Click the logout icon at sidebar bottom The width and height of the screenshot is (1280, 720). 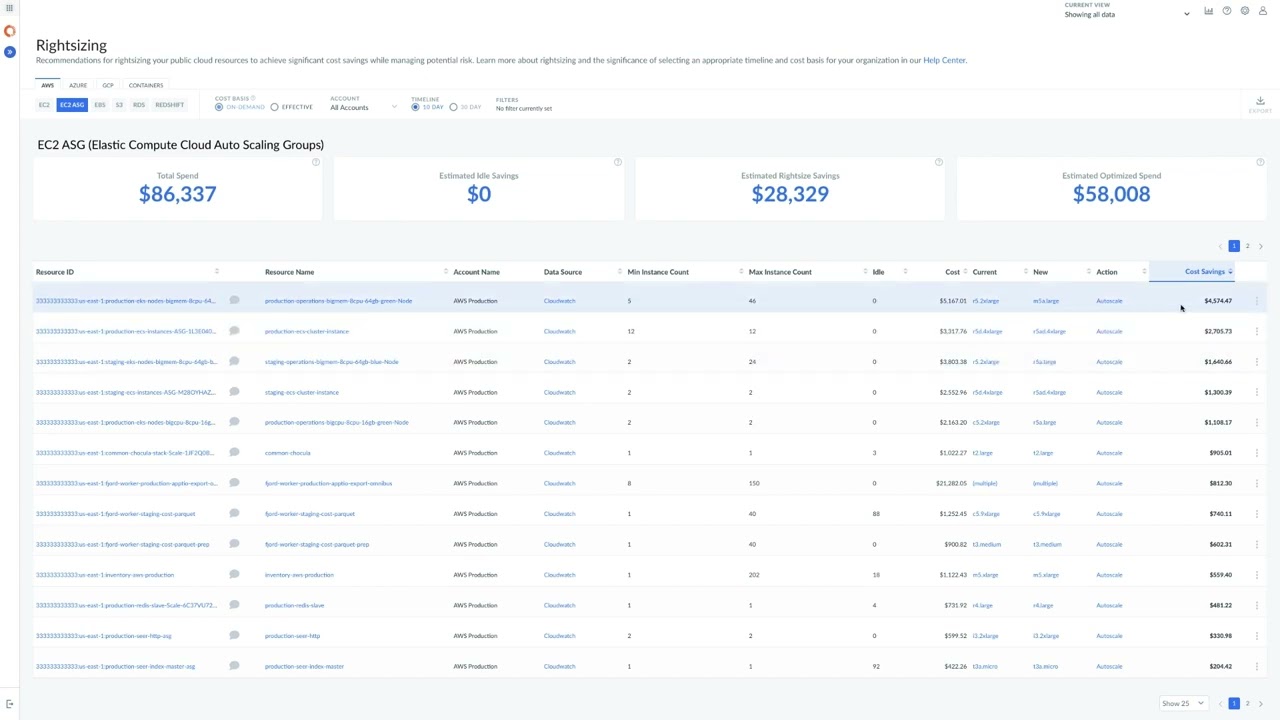(10, 705)
